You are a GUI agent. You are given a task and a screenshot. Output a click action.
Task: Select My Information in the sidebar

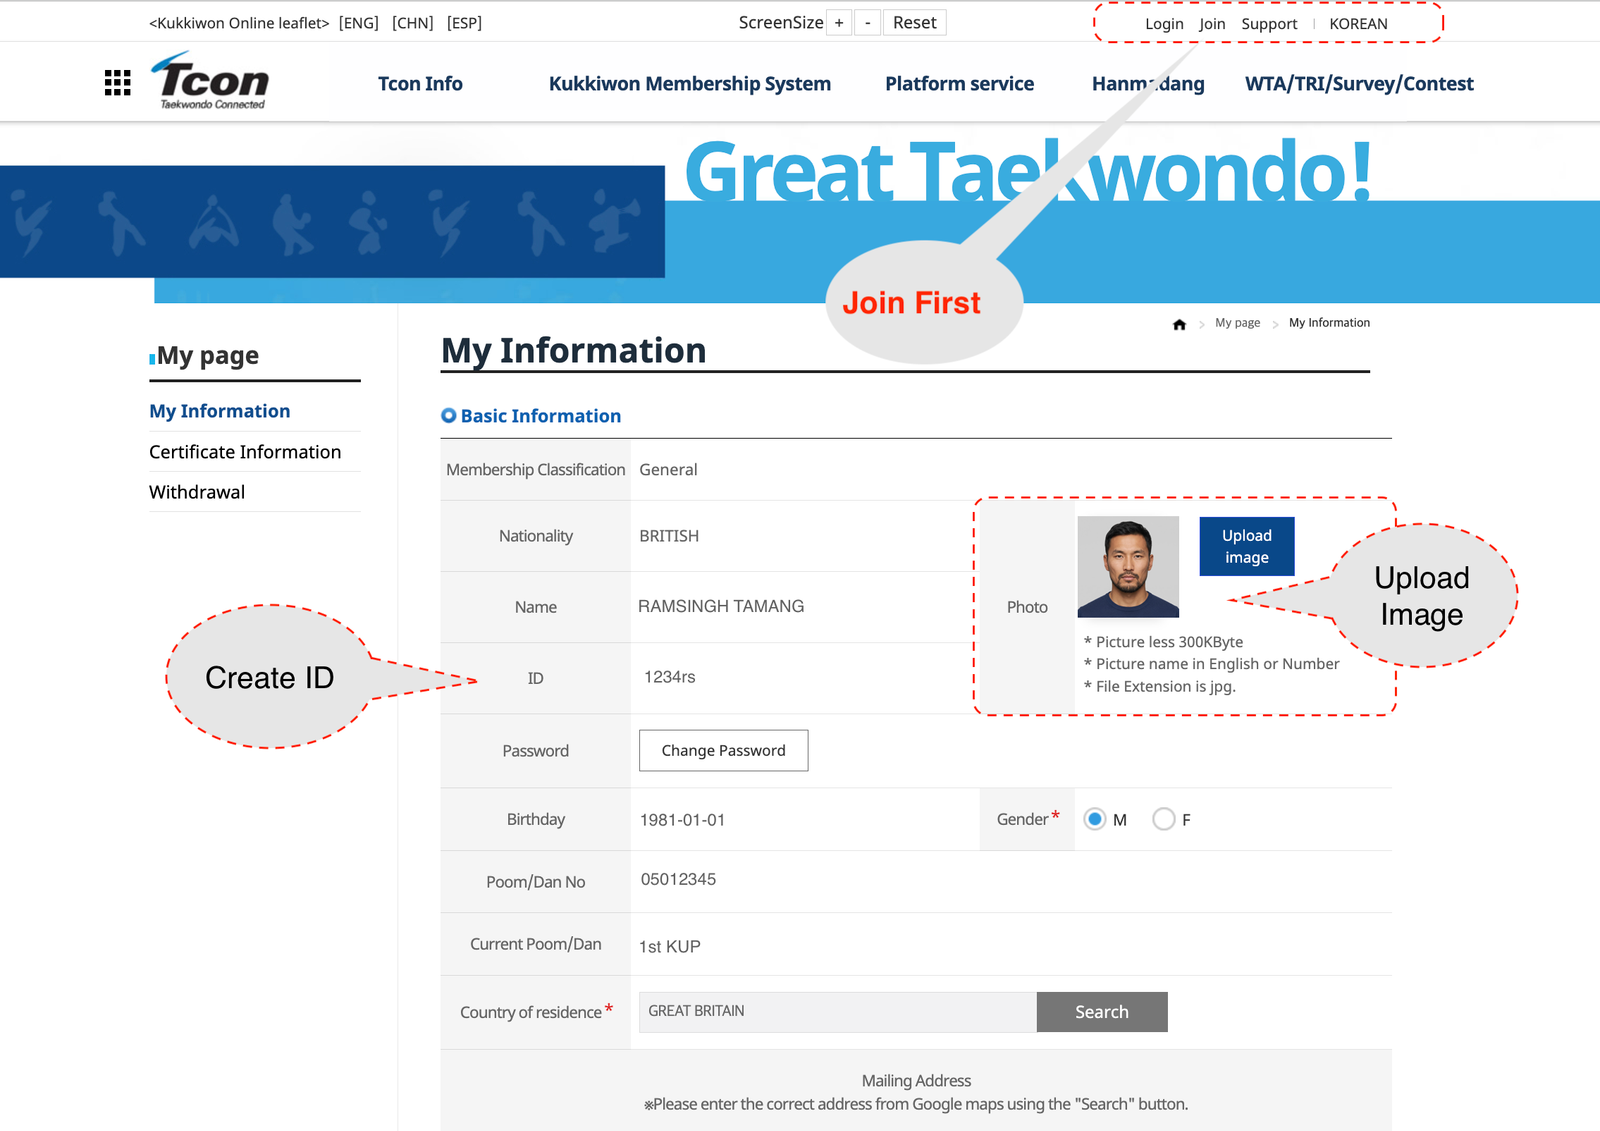[220, 411]
